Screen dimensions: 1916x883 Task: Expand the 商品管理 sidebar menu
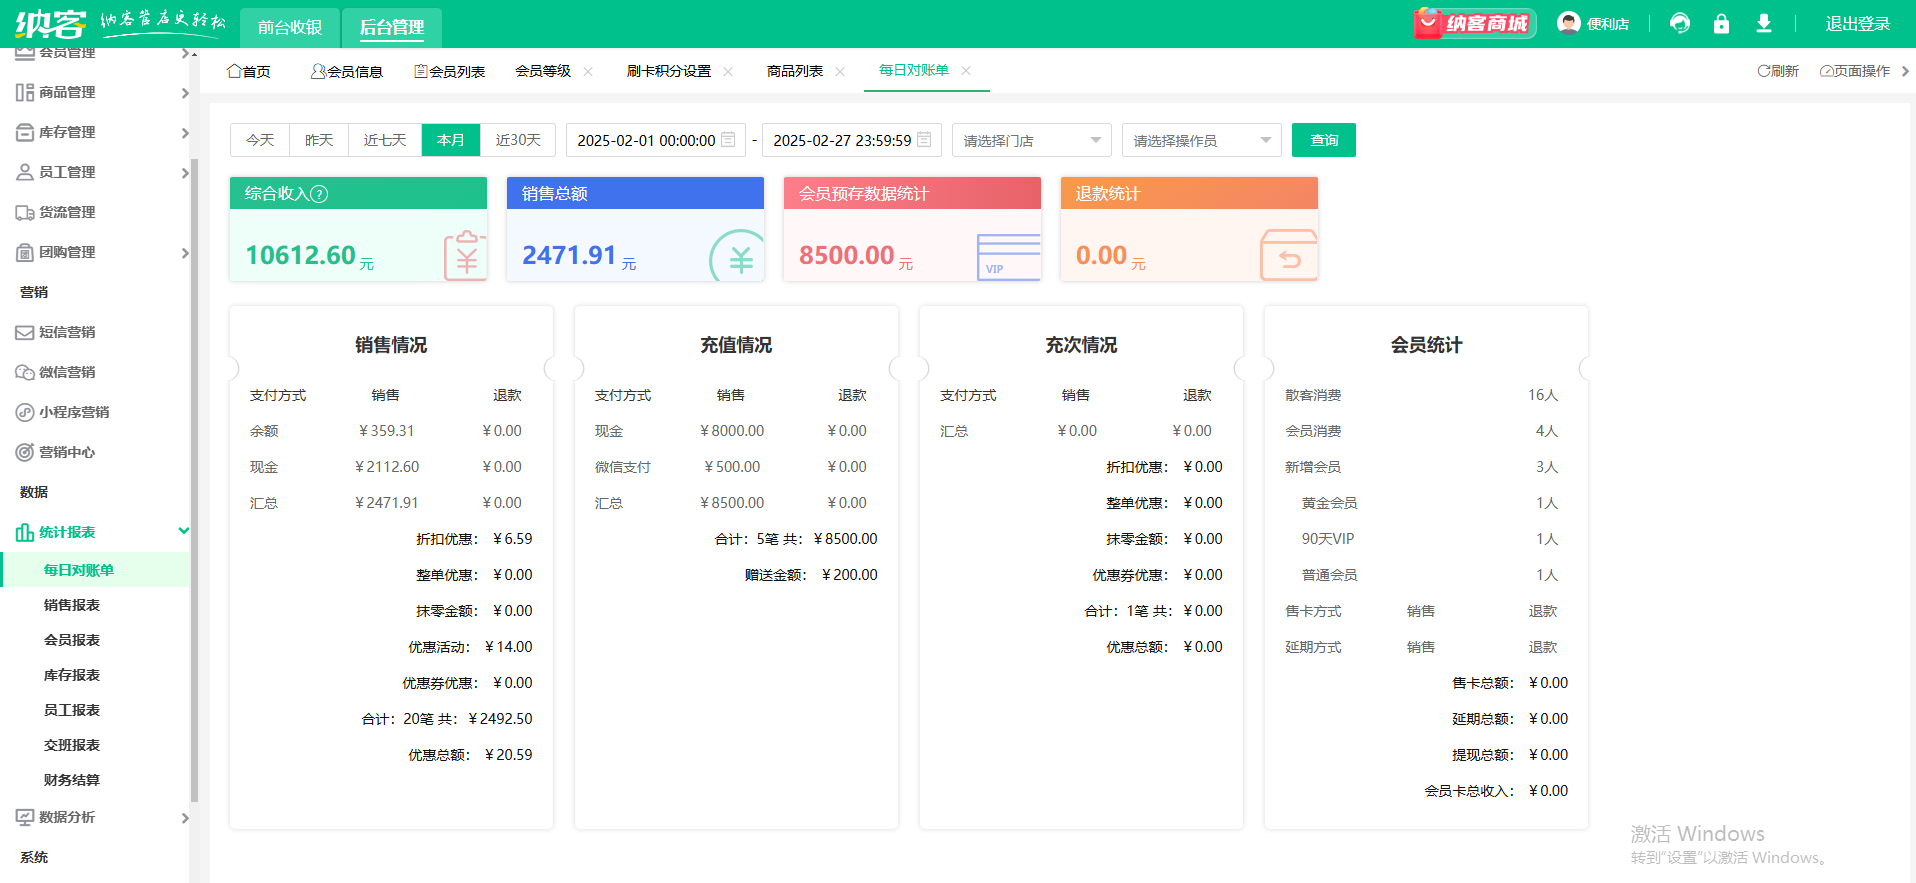point(100,92)
